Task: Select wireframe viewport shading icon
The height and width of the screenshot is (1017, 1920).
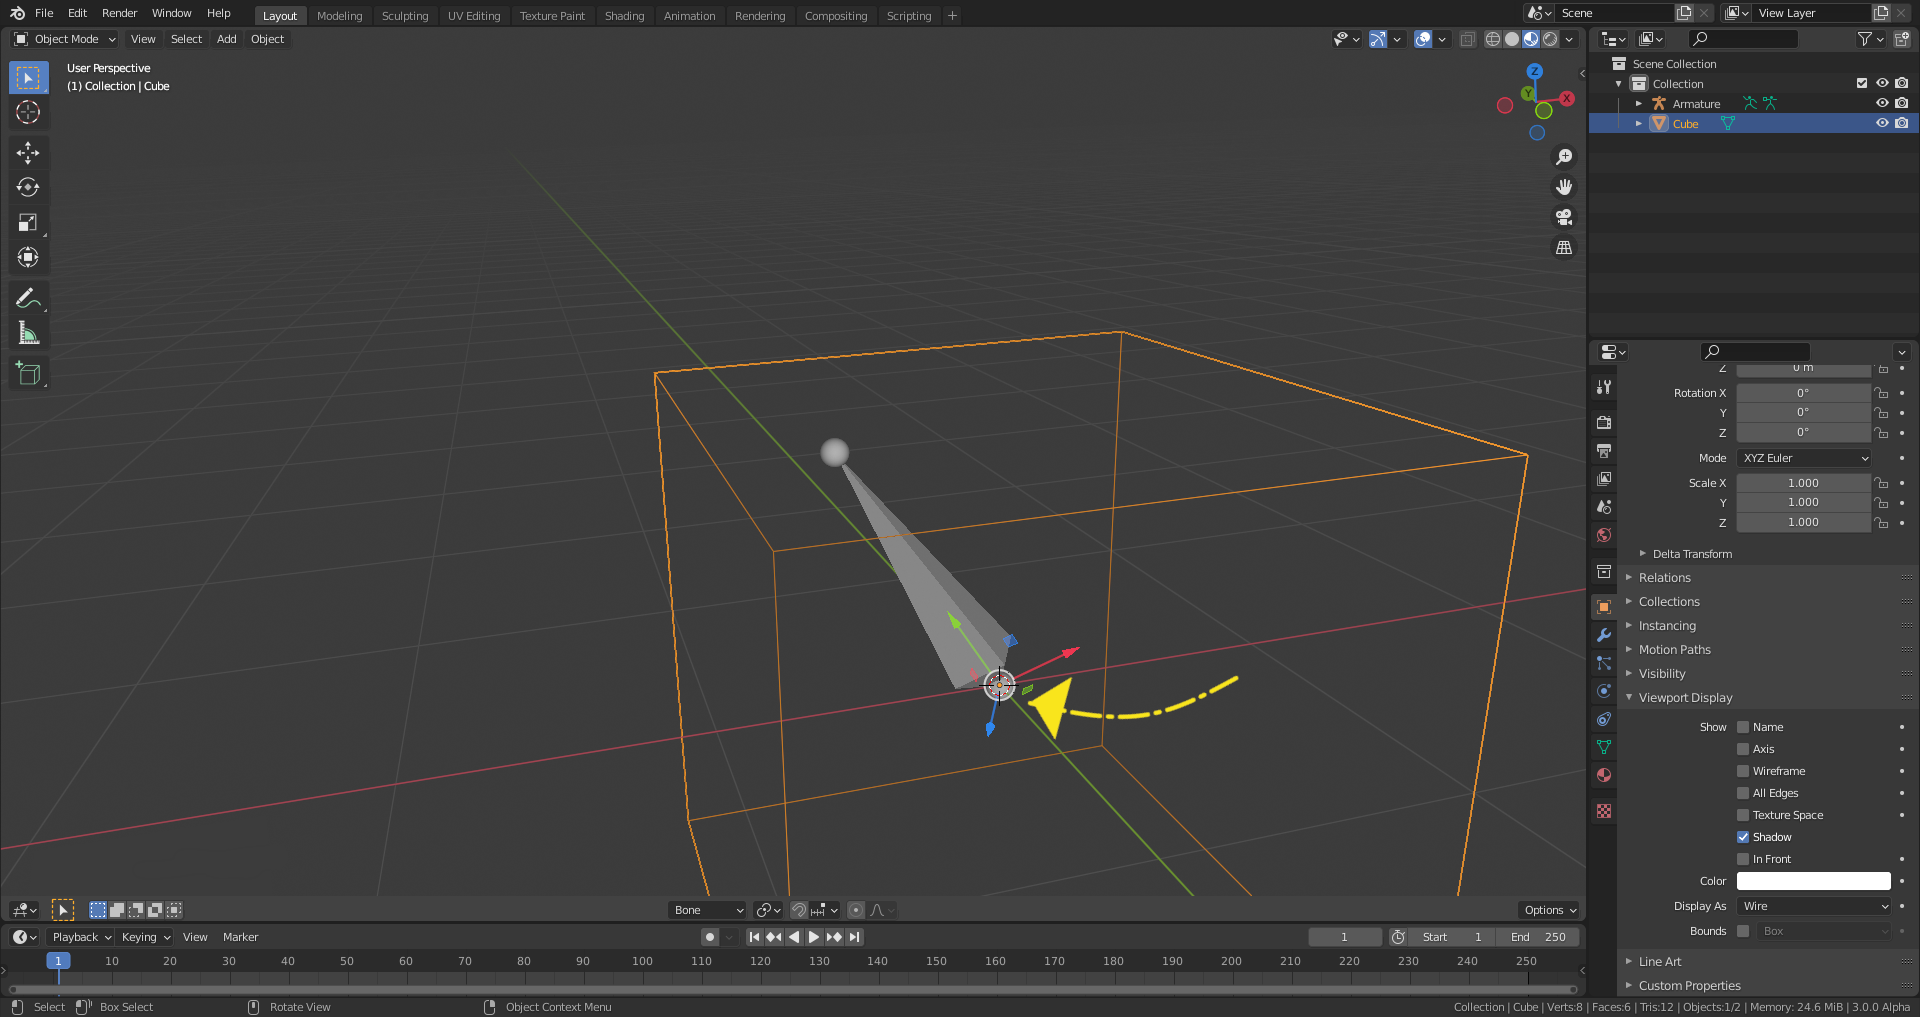Action: click(x=1493, y=39)
